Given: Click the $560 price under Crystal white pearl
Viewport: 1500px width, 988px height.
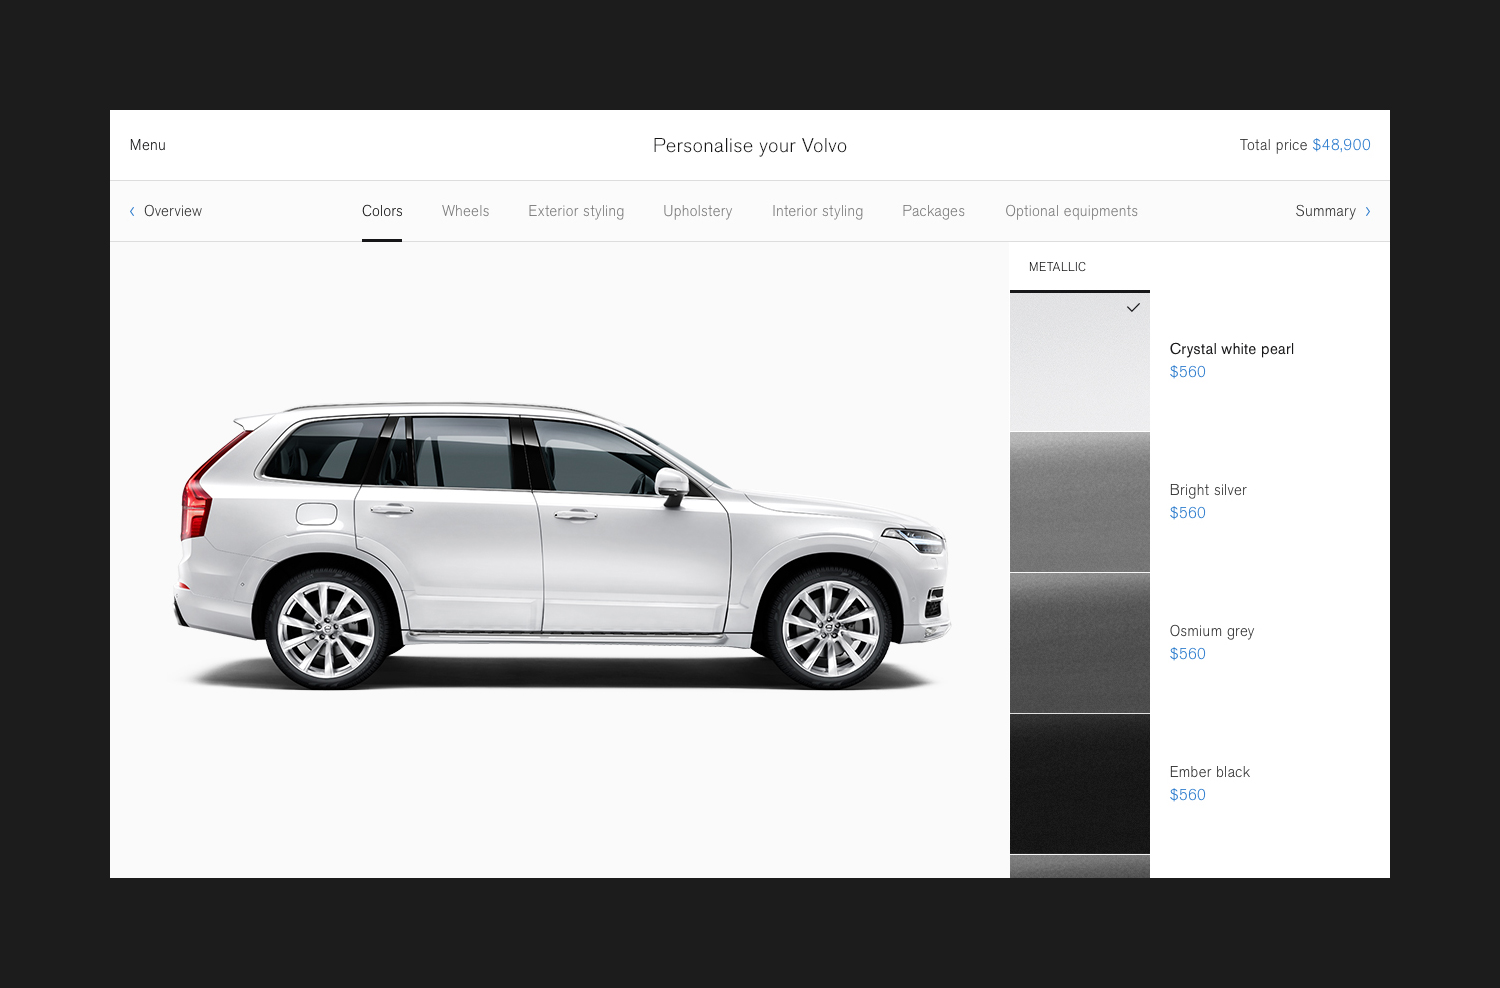Looking at the screenshot, I should pyautogui.click(x=1188, y=372).
